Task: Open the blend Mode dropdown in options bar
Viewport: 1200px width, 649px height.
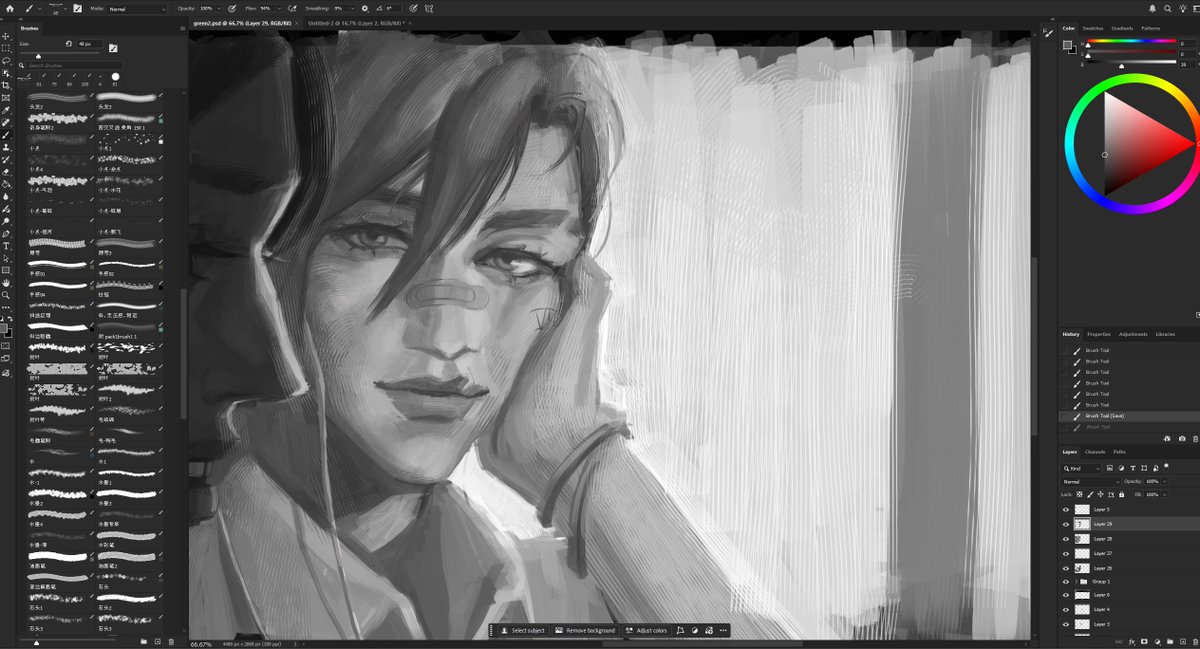Action: [x=136, y=8]
